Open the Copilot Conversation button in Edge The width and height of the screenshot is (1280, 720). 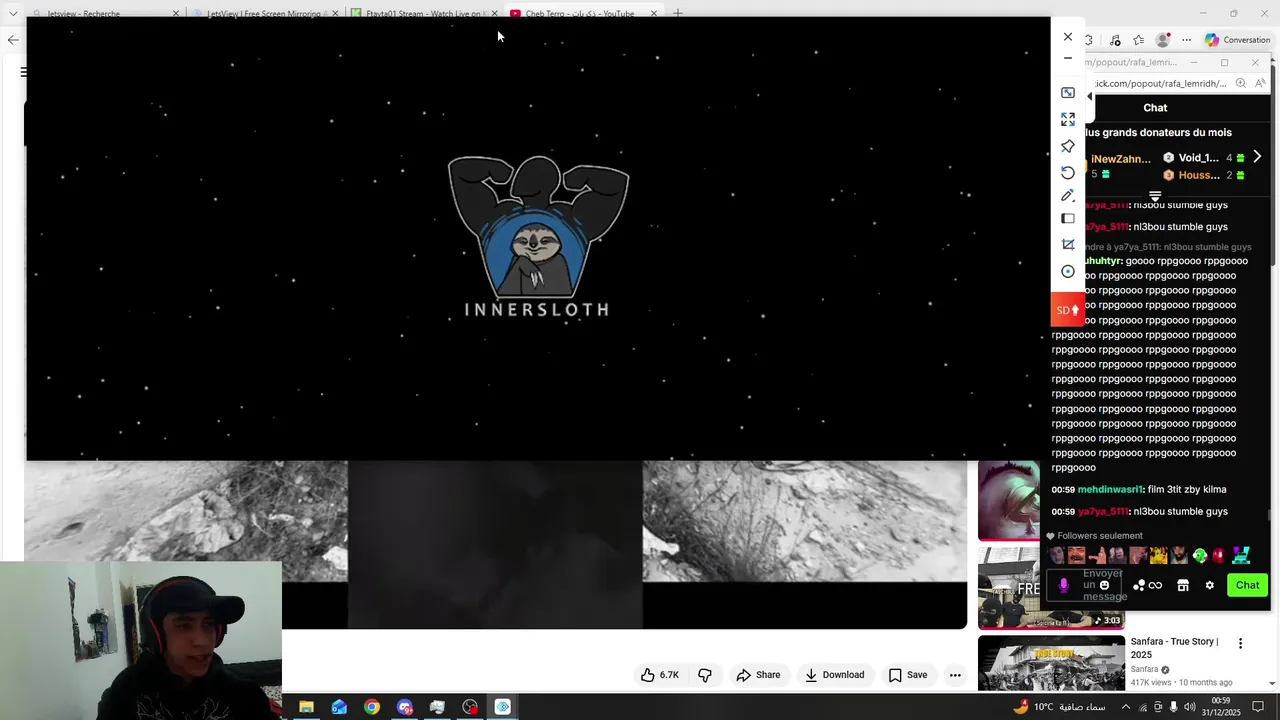pyautogui.click(x=1237, y=40)
